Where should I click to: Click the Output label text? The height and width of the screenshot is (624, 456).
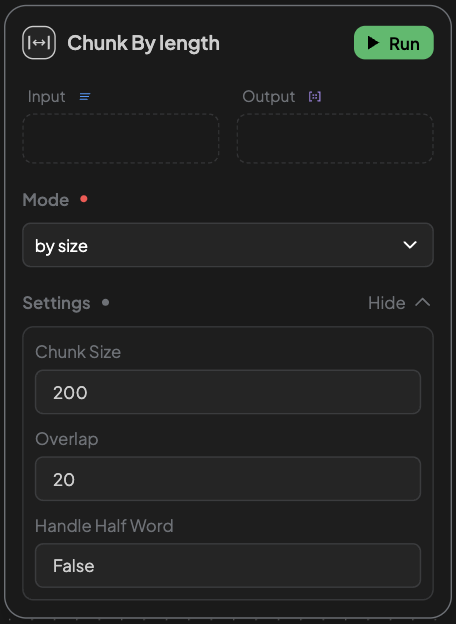[269, 97]
